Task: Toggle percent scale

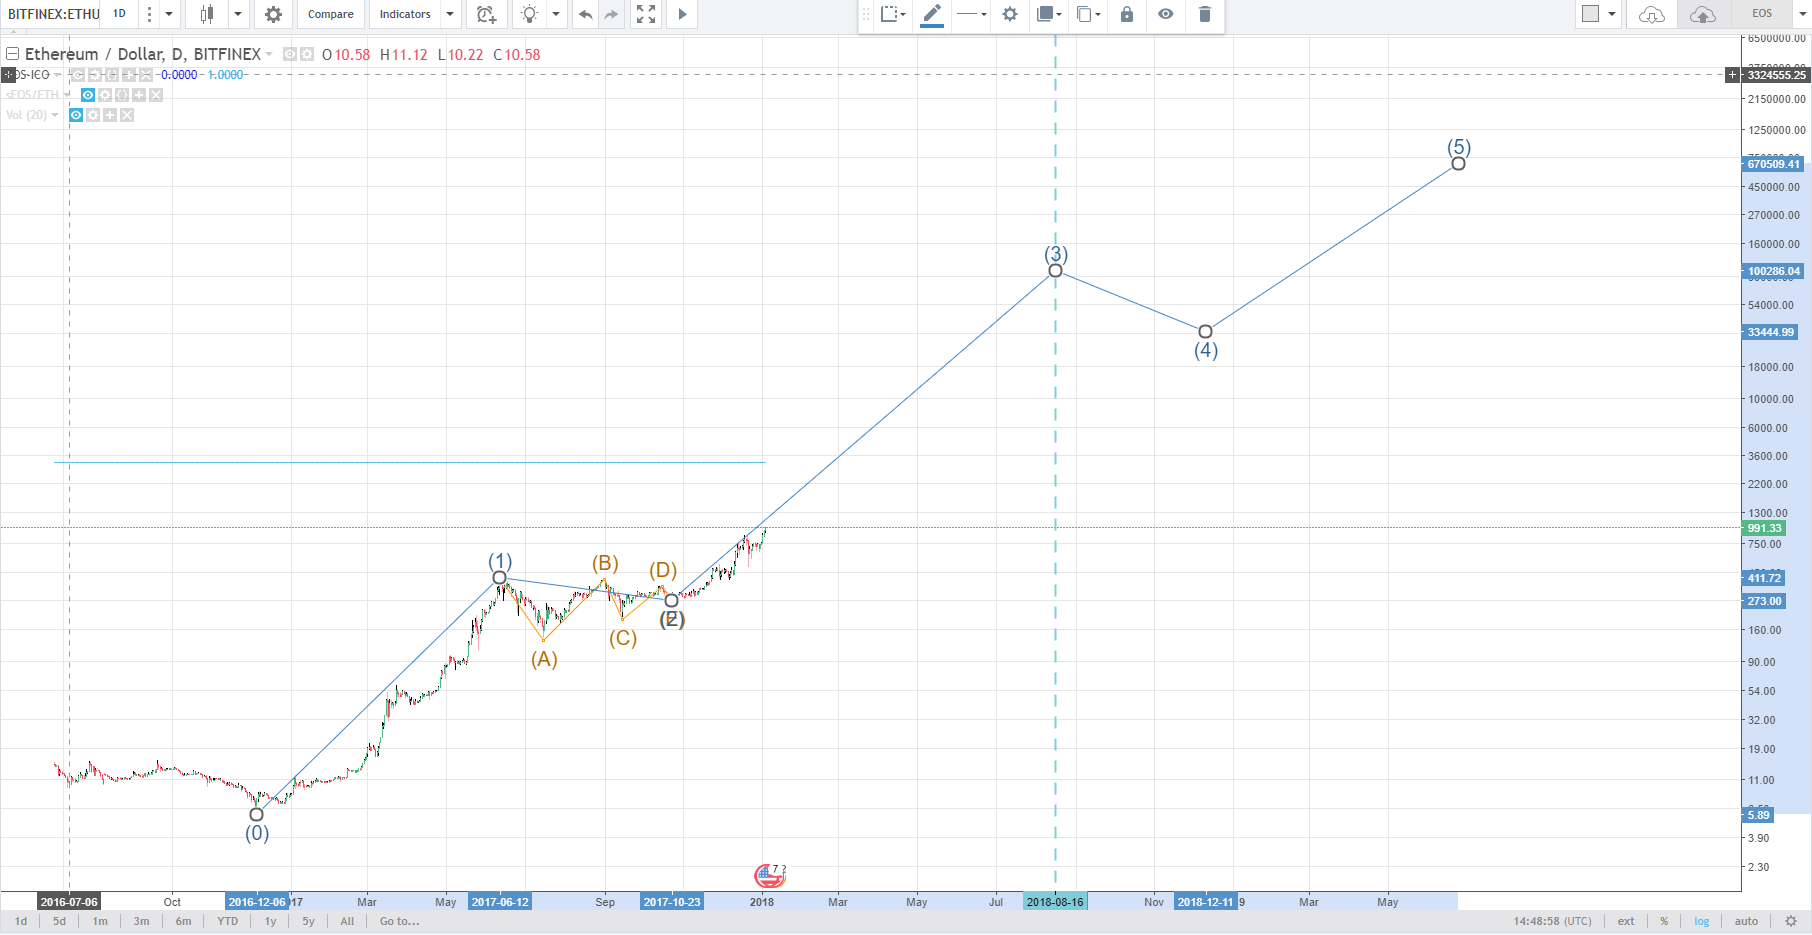Action: tap(1664, 921)
